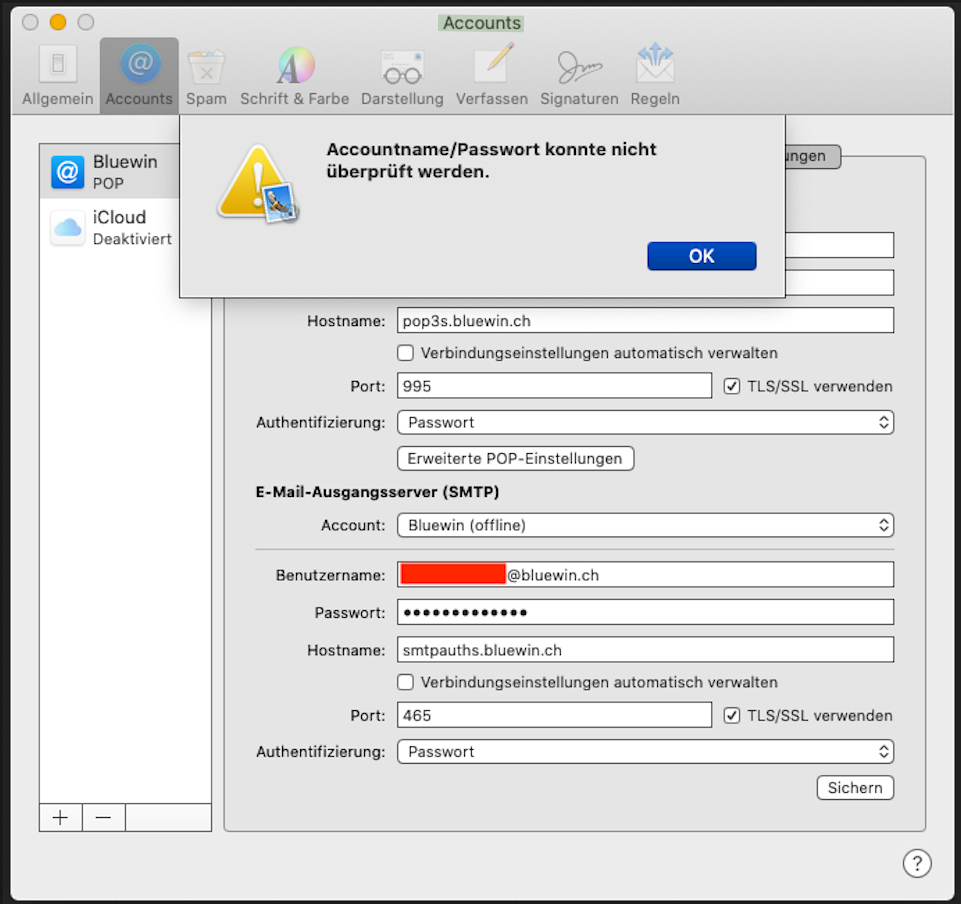The image size is (961, 904).
Task: Disable TLS/SSL verwenden for port 465
Action: (x=733, y=715)
